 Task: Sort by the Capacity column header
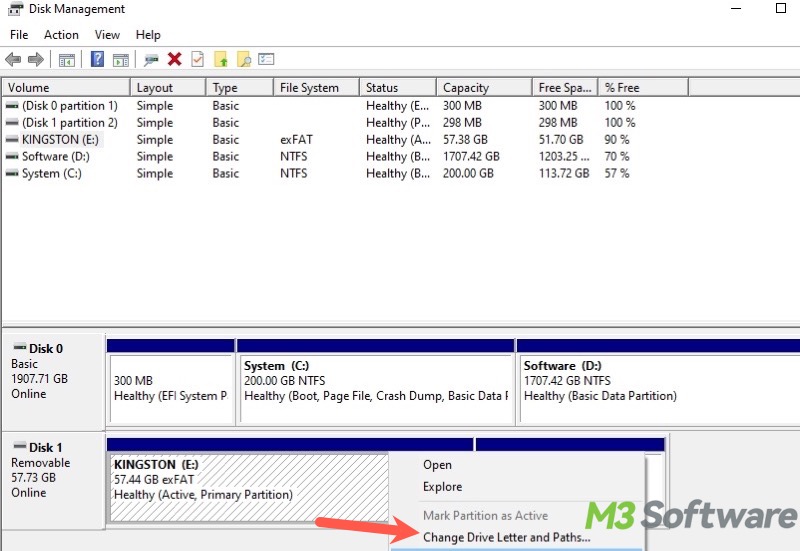click(466, 88)
